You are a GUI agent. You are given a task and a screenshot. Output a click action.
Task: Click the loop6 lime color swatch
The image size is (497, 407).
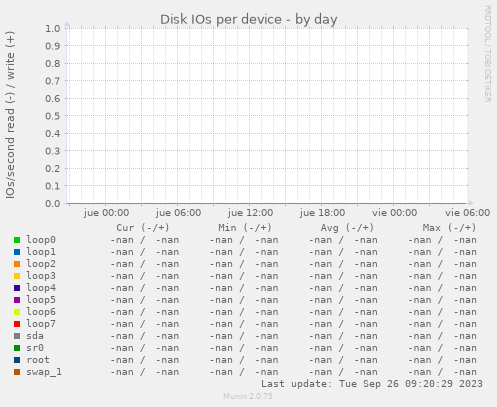pyautogui.click(x=17, y=312)
